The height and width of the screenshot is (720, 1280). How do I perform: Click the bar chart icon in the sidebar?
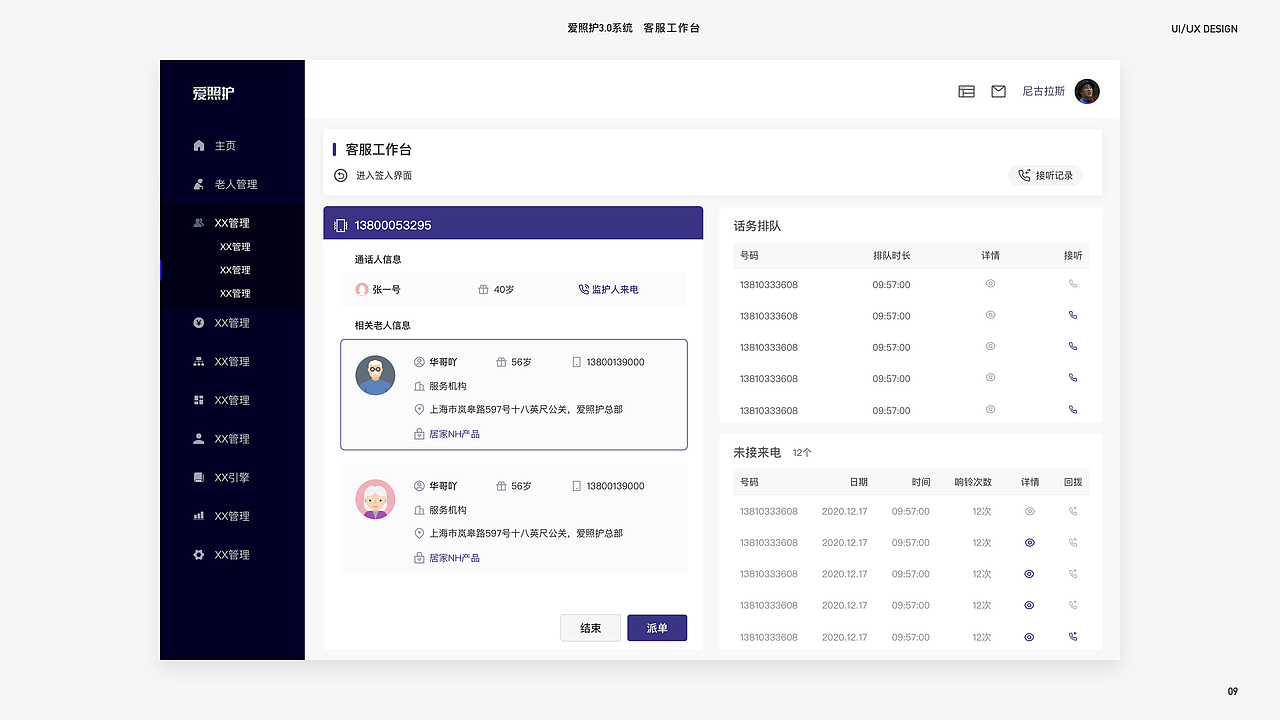tap(199, 515)
